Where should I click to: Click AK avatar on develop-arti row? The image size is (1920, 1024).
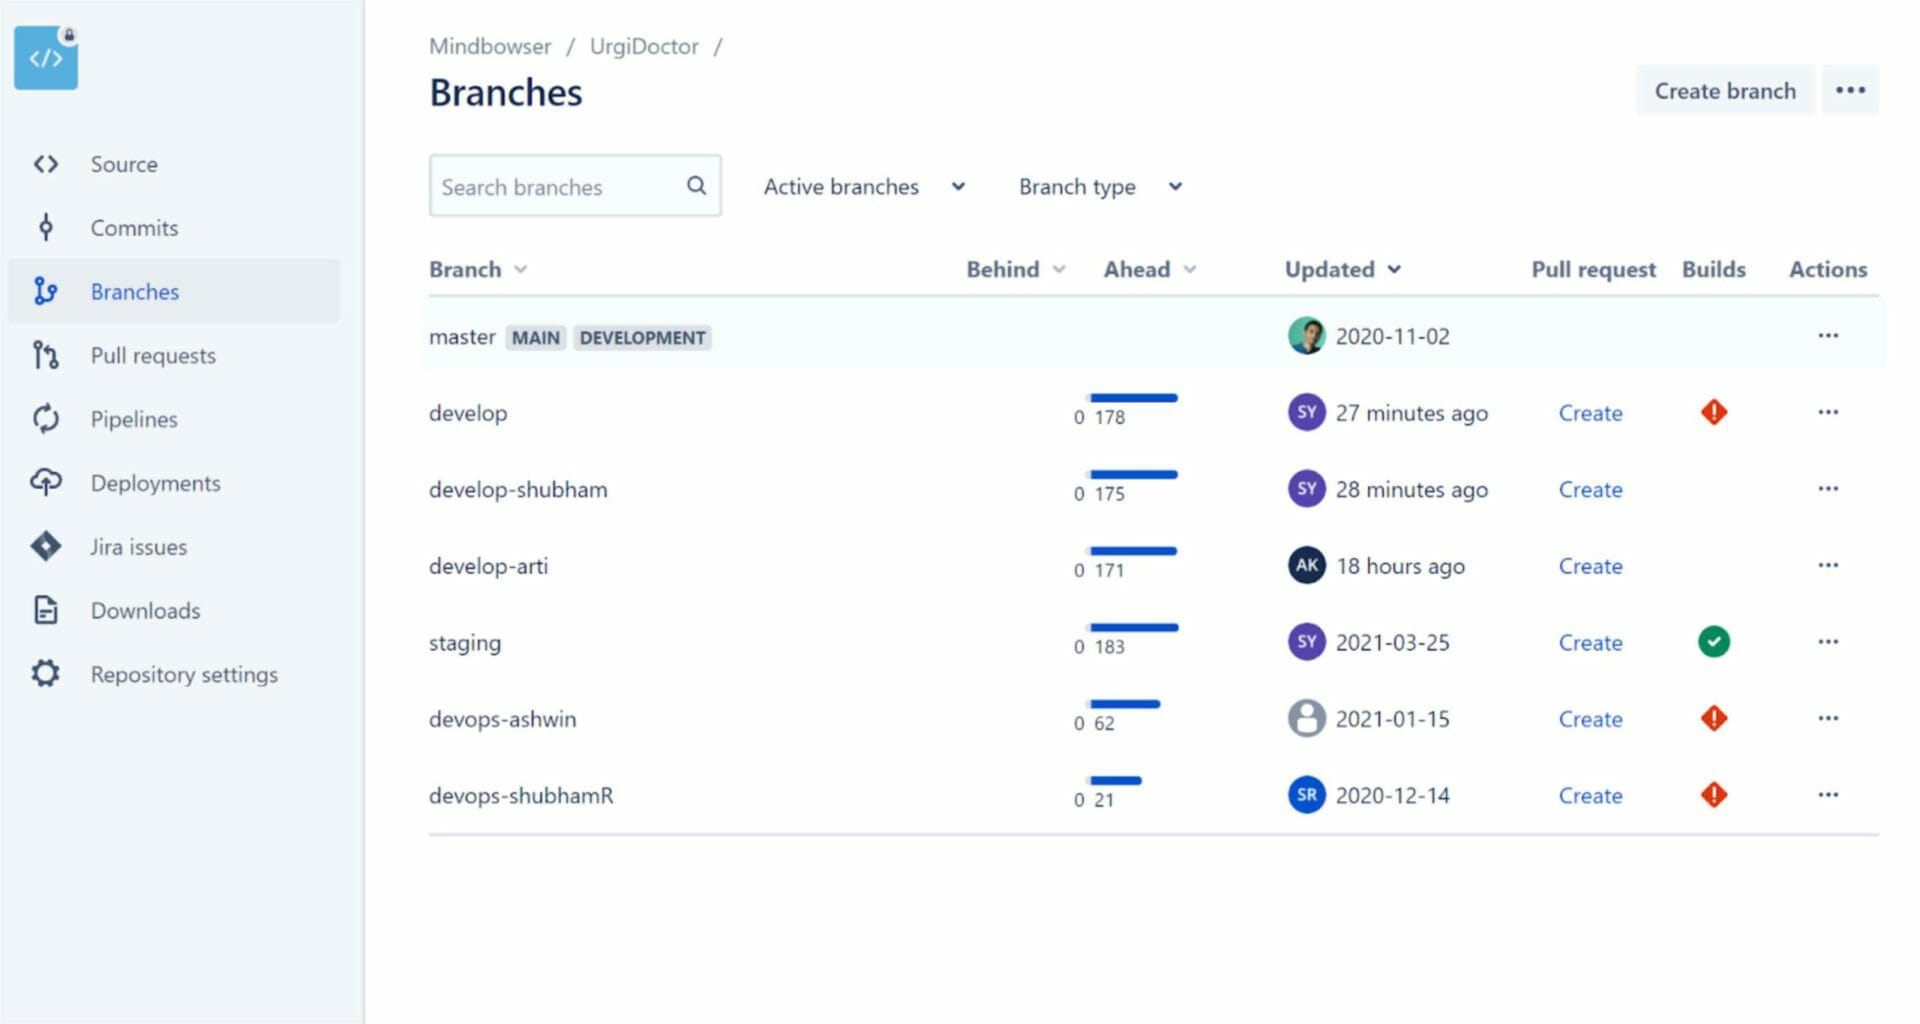click(1307, 565)
